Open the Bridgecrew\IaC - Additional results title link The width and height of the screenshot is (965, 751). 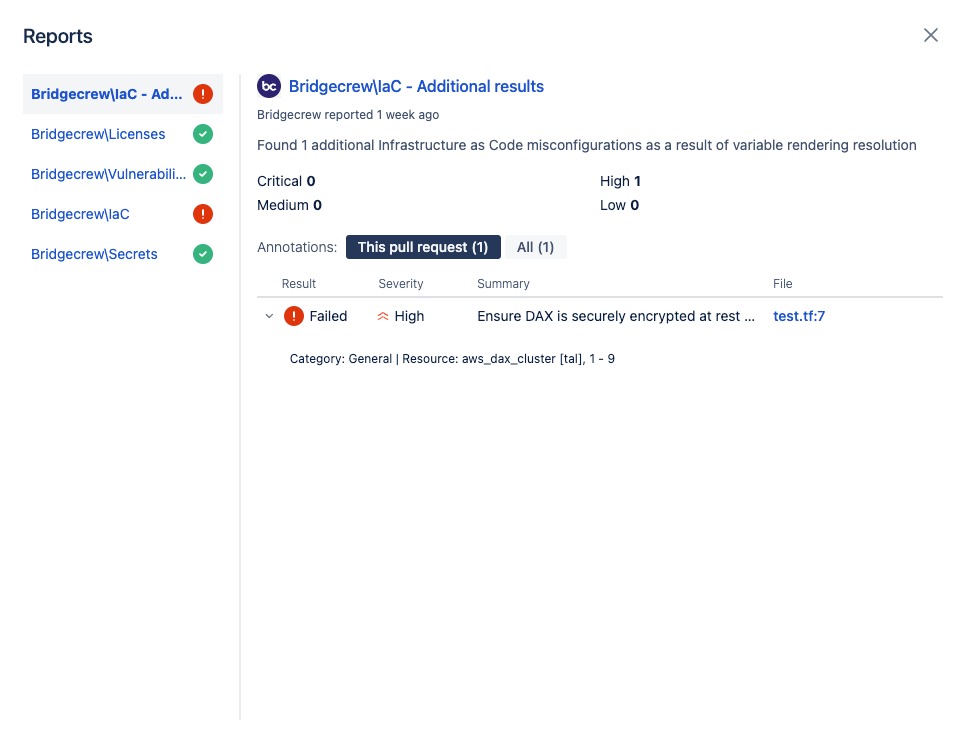coord(416,86)
